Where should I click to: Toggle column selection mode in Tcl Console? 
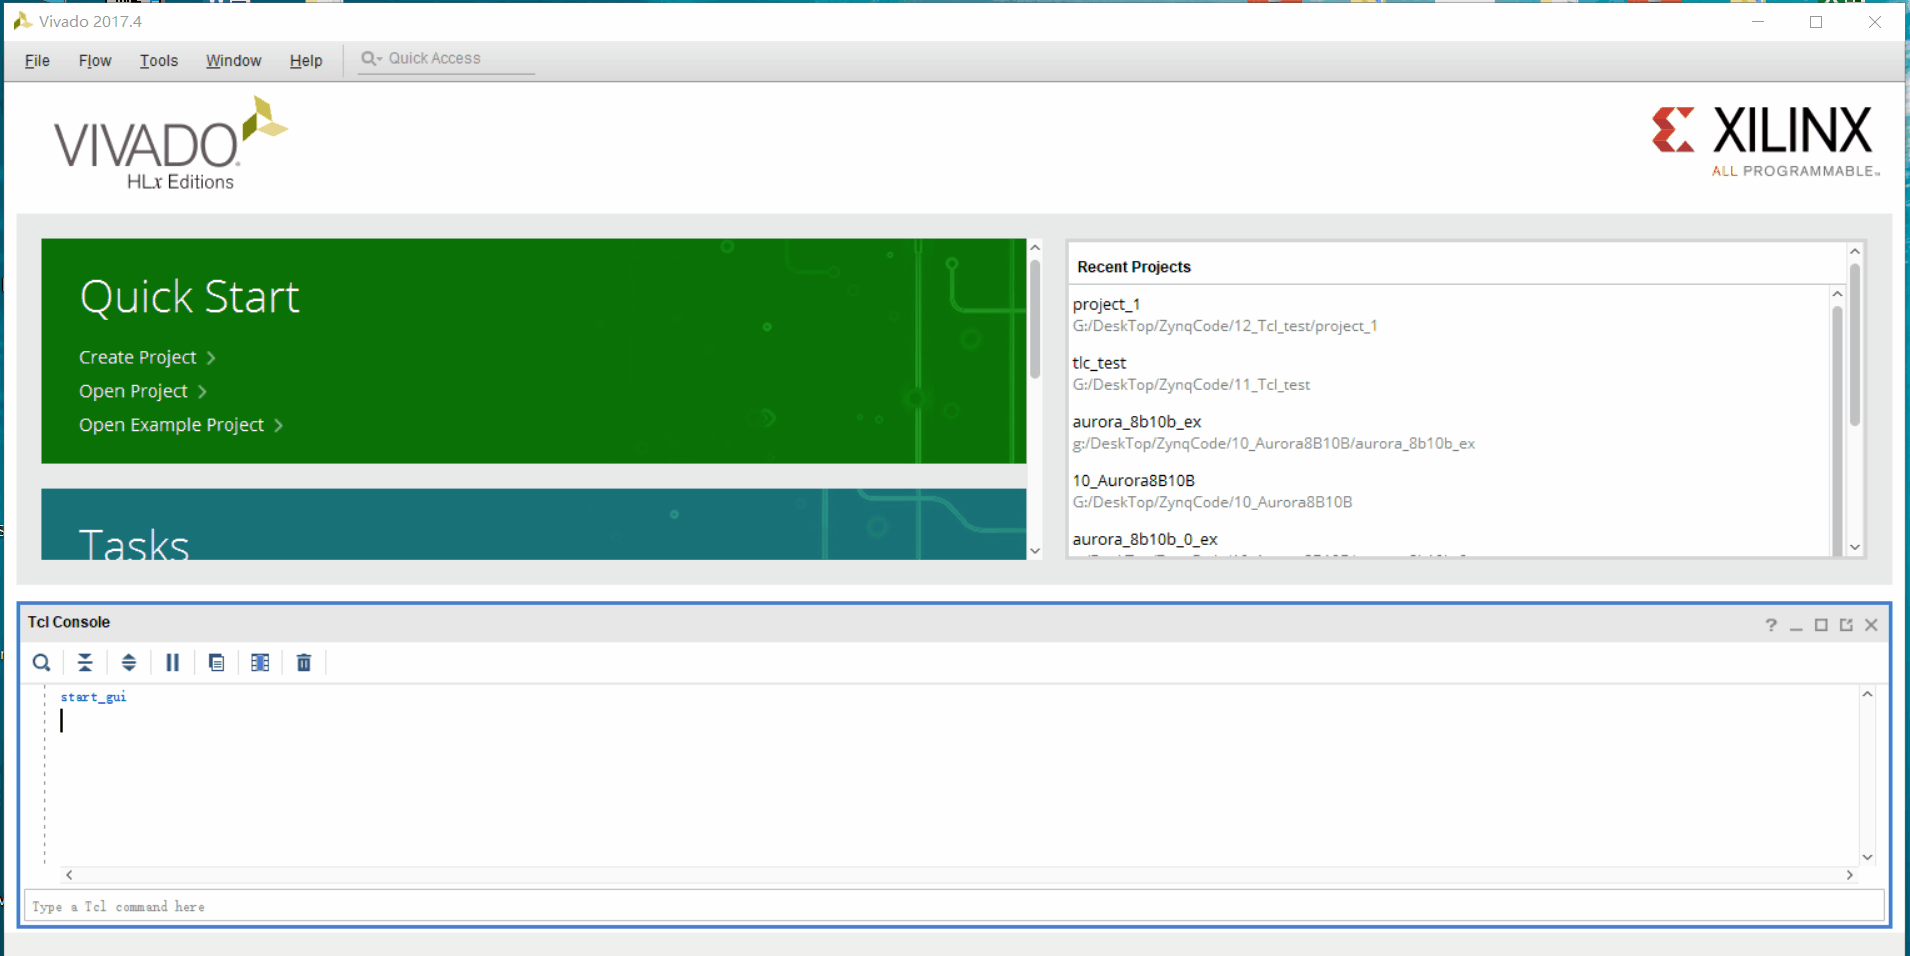pos(260,662)
